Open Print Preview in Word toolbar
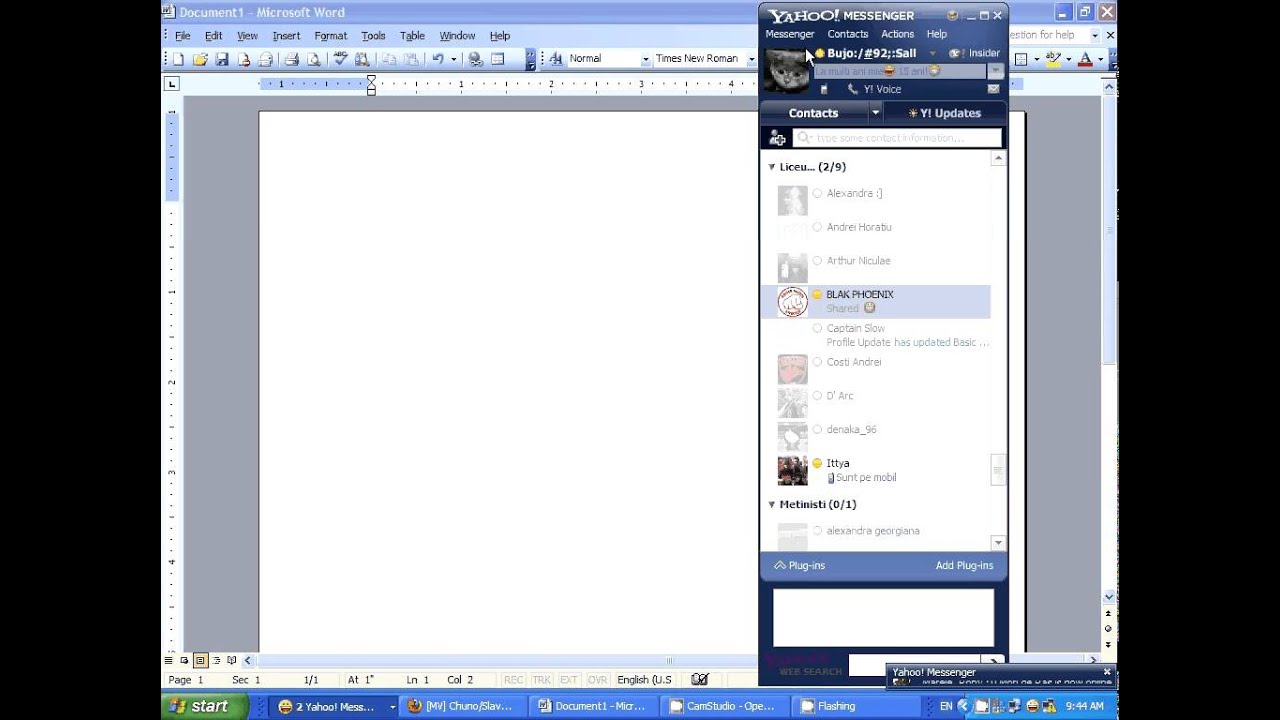 [x=313, y=59]
